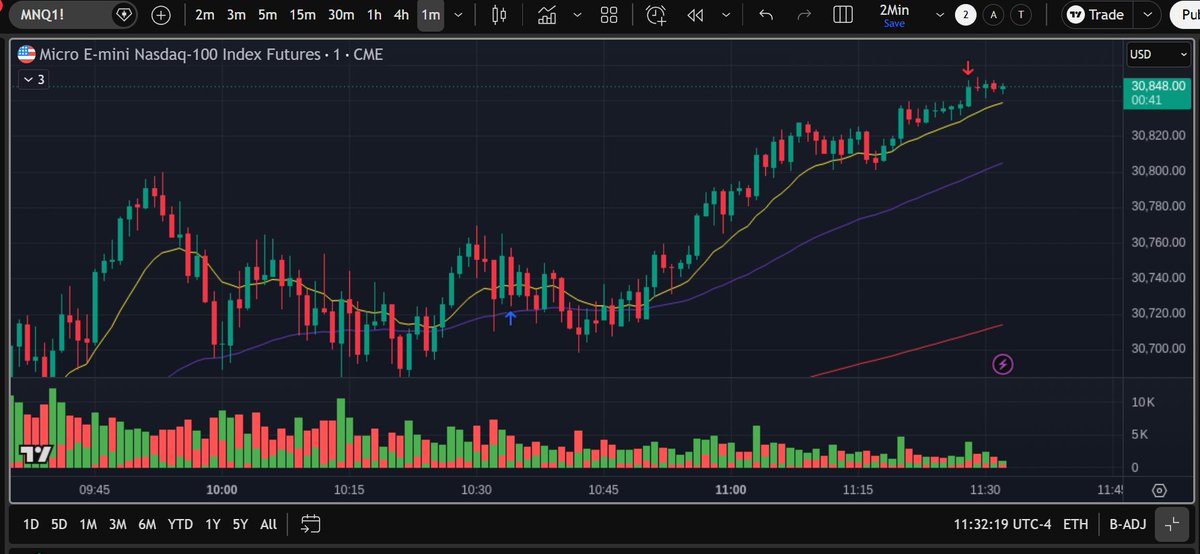Click the compare or add symbol plus icon
Screen dimensions: 1200x554
(x=161, y=15)
